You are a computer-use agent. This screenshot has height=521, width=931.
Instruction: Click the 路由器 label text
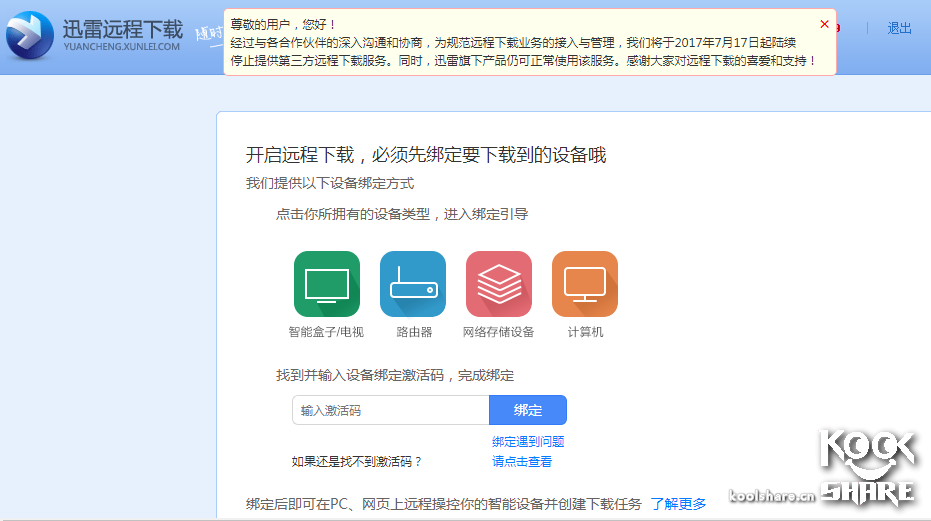click(x=413, y=332)
